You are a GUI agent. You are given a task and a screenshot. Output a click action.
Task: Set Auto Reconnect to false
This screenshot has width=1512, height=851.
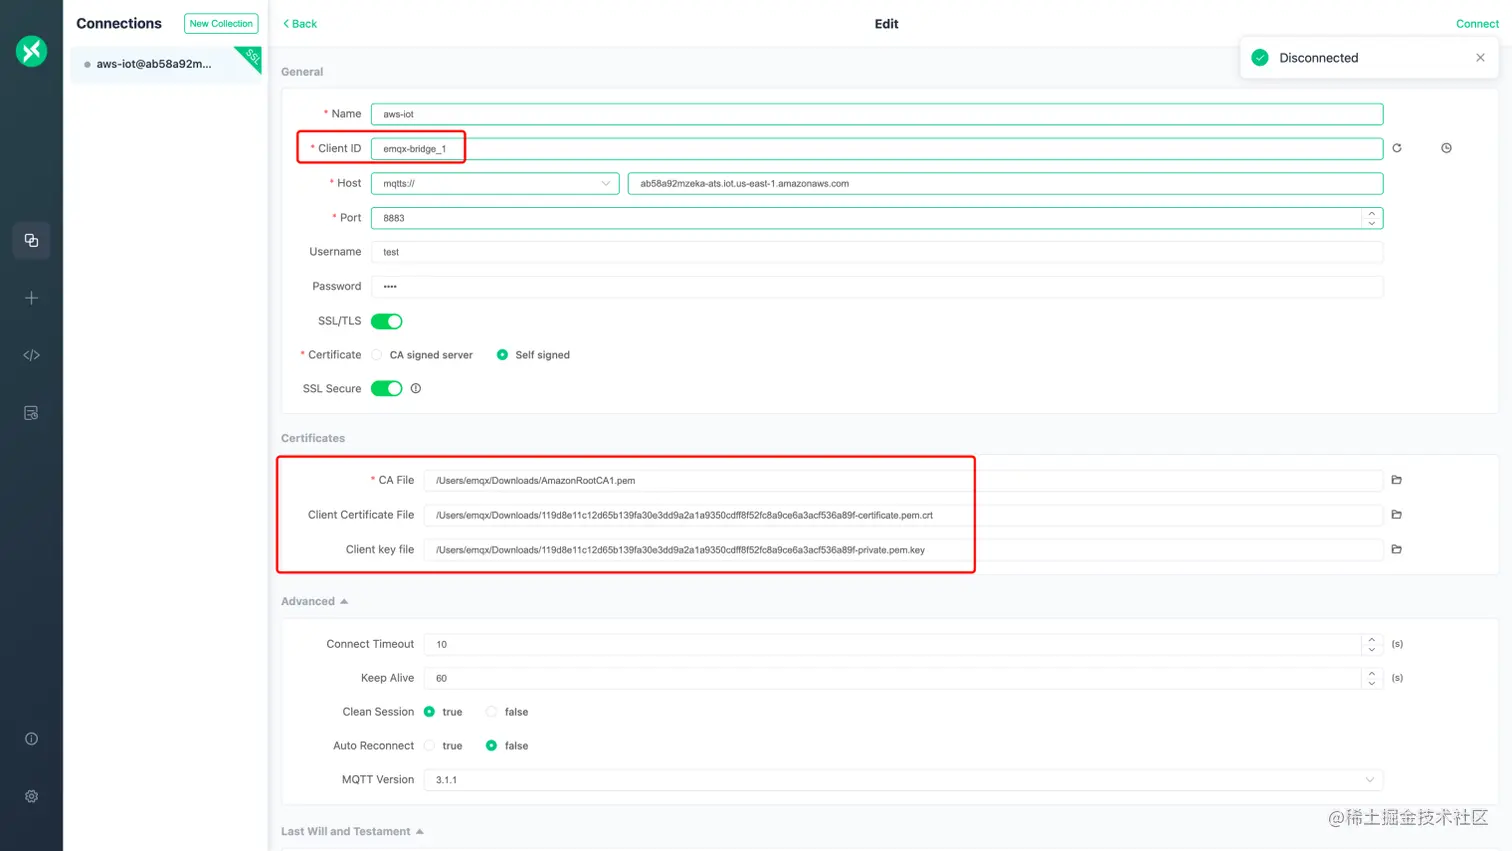click(x=507, y=746)
